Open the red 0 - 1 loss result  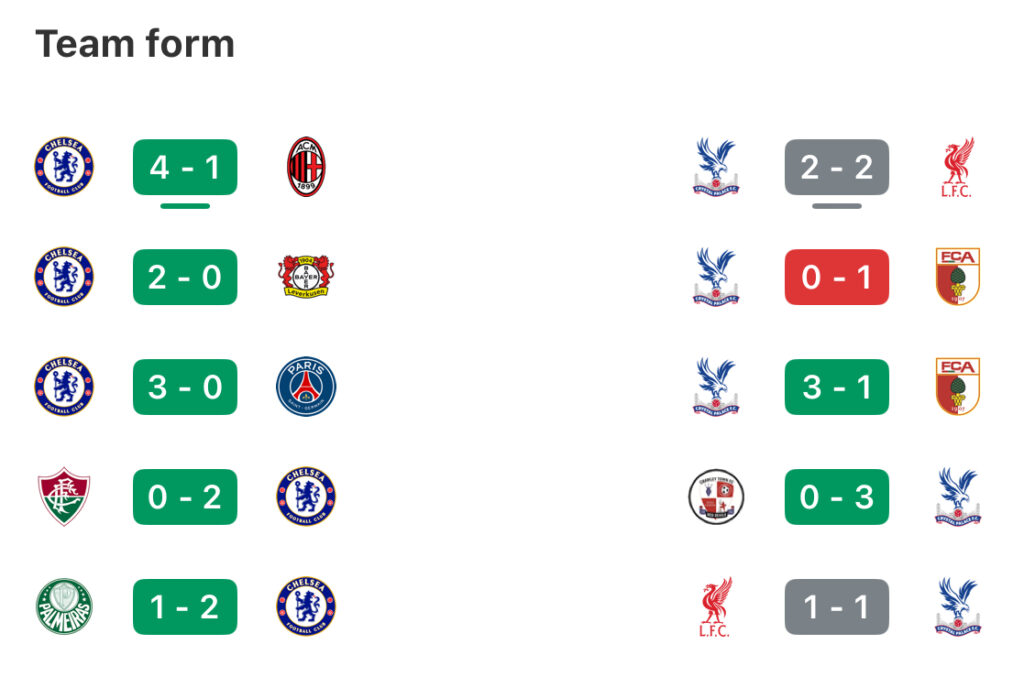[837, 277]
